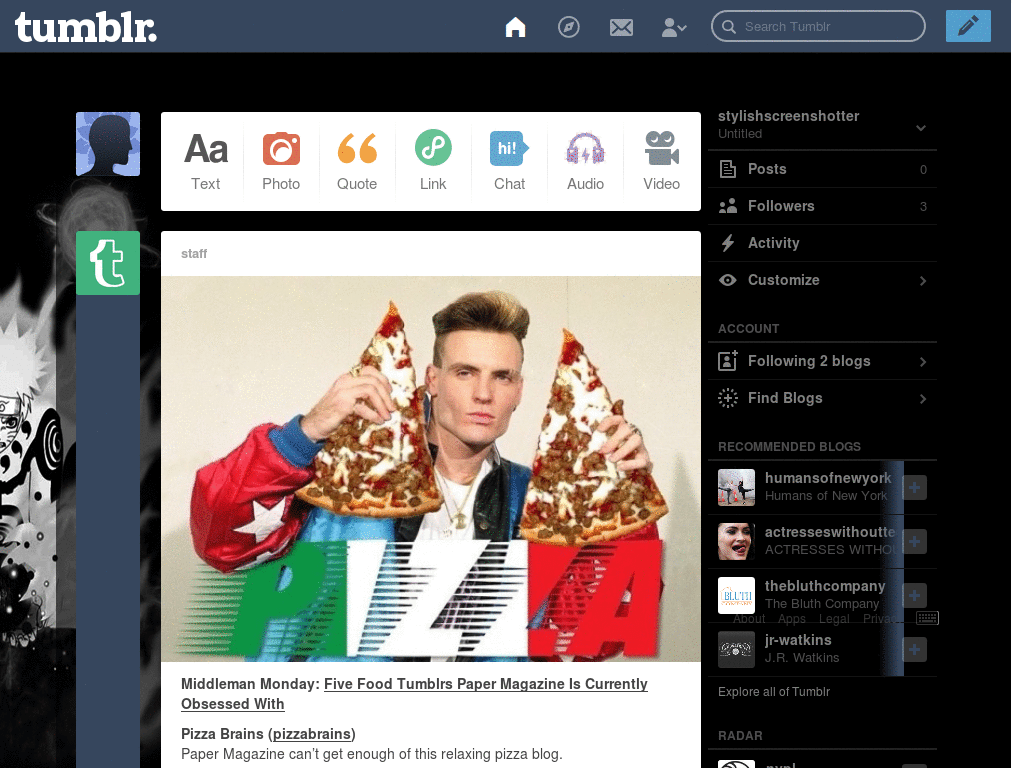
Task: Create a new Photo post
Action: (281, 161)
